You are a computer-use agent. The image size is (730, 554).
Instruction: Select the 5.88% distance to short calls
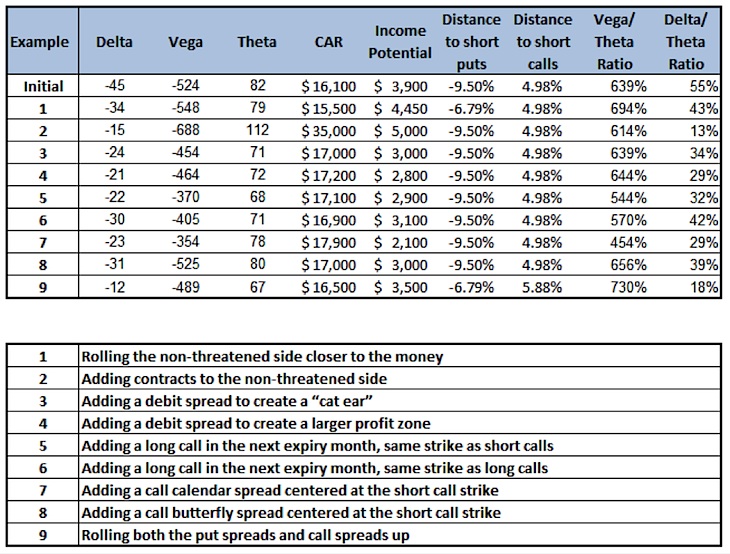pyautogui.click(x=542, y=287)
